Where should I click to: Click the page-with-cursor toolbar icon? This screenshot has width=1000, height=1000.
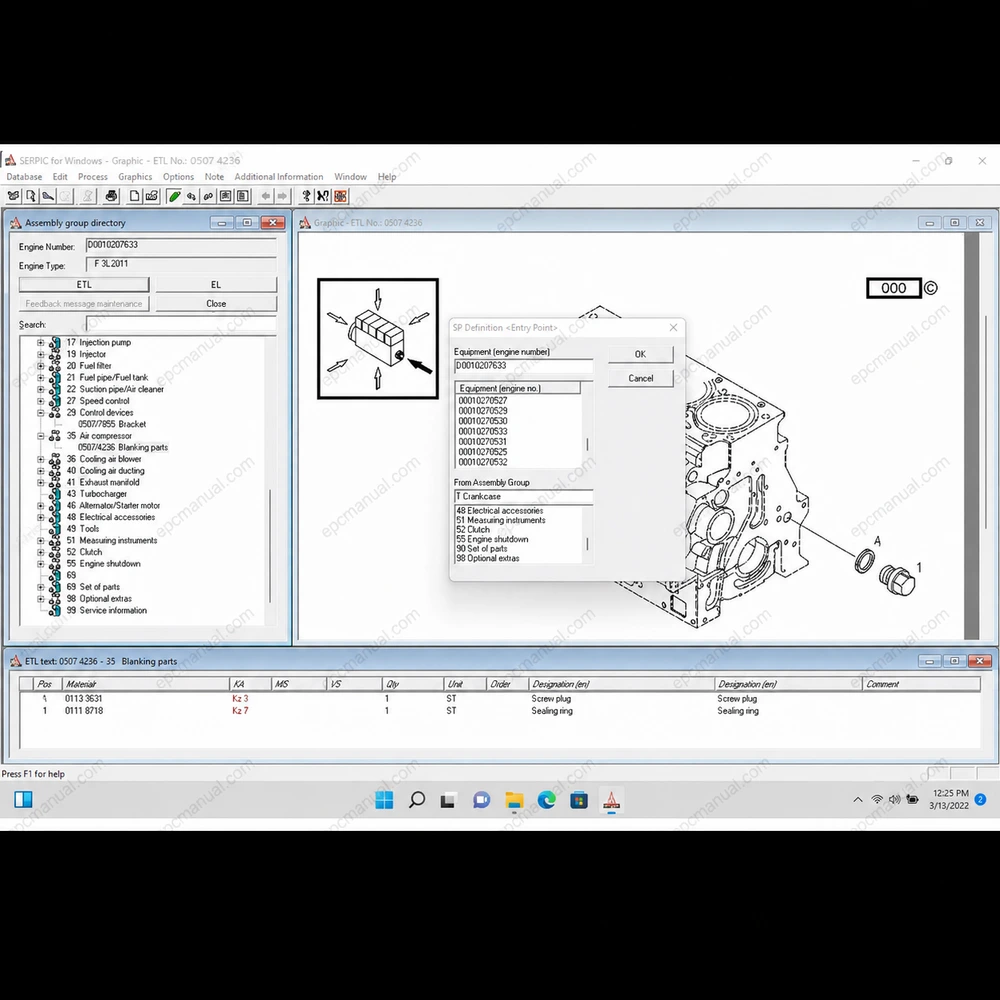click(31, 196)
